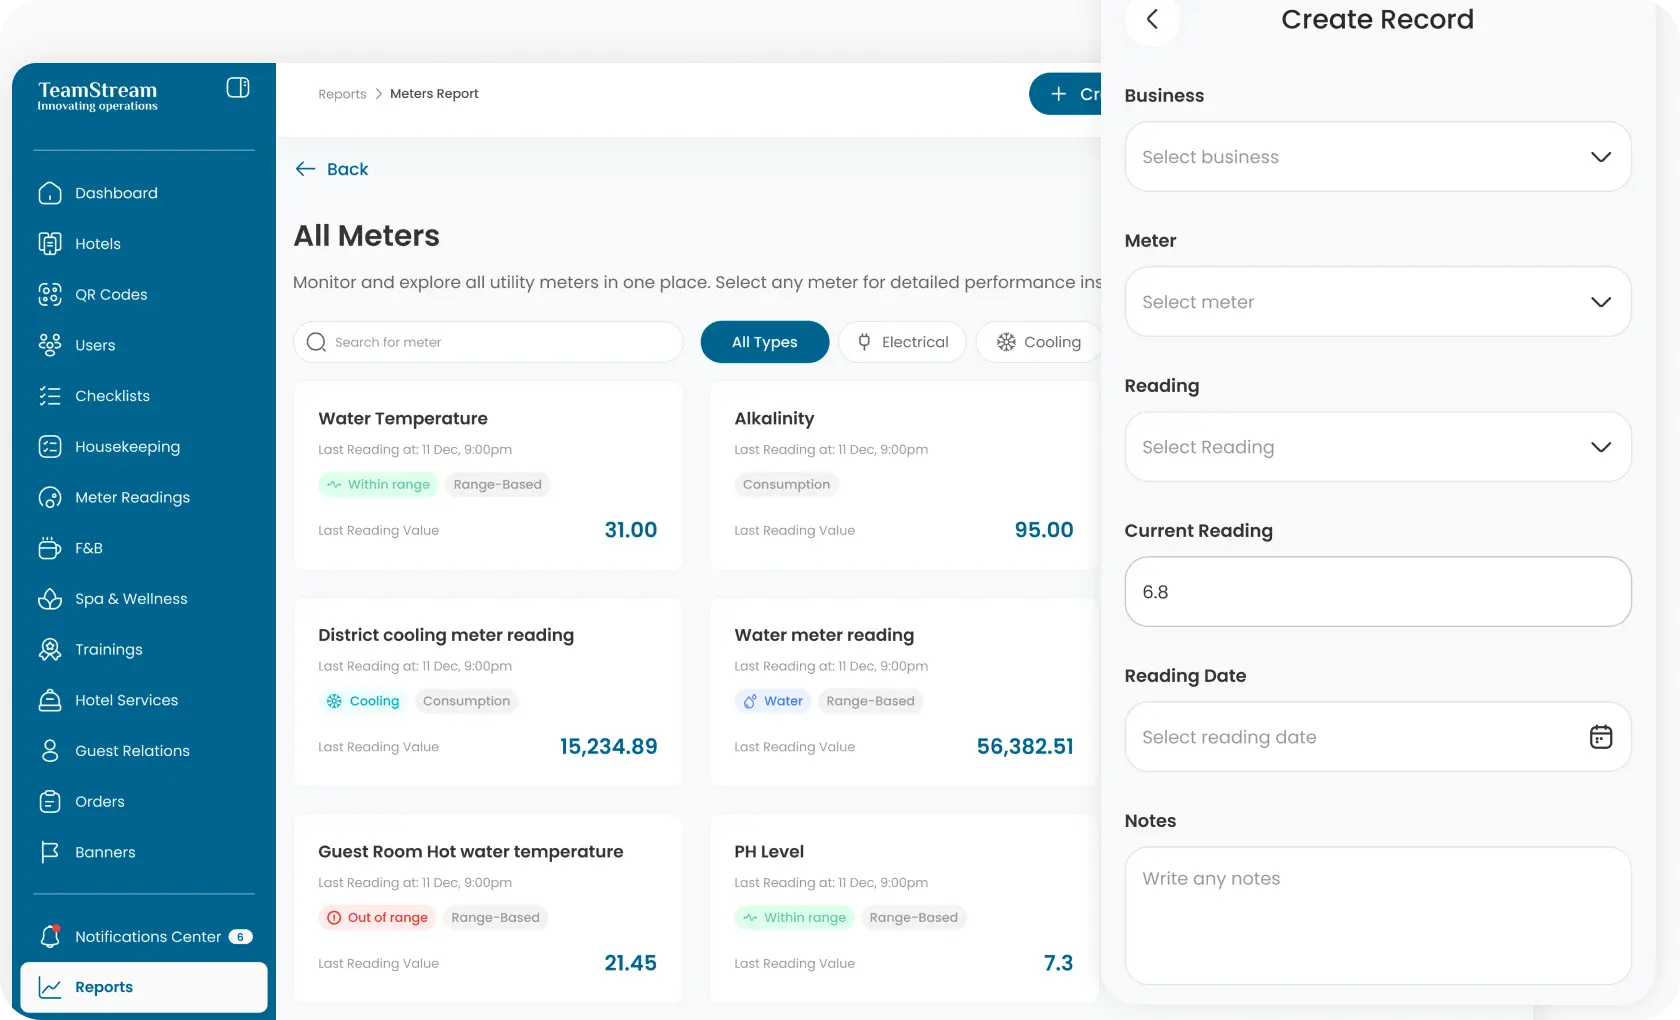1680x1020 pixels.
Task: Open the Select business dropdown
Action: click(x=1377, y=157)
